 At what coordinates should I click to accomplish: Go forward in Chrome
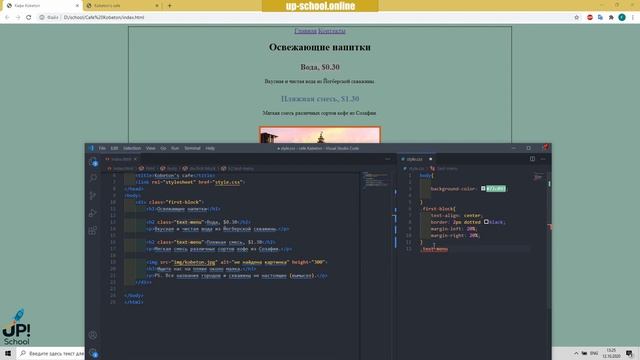(18, 17)
